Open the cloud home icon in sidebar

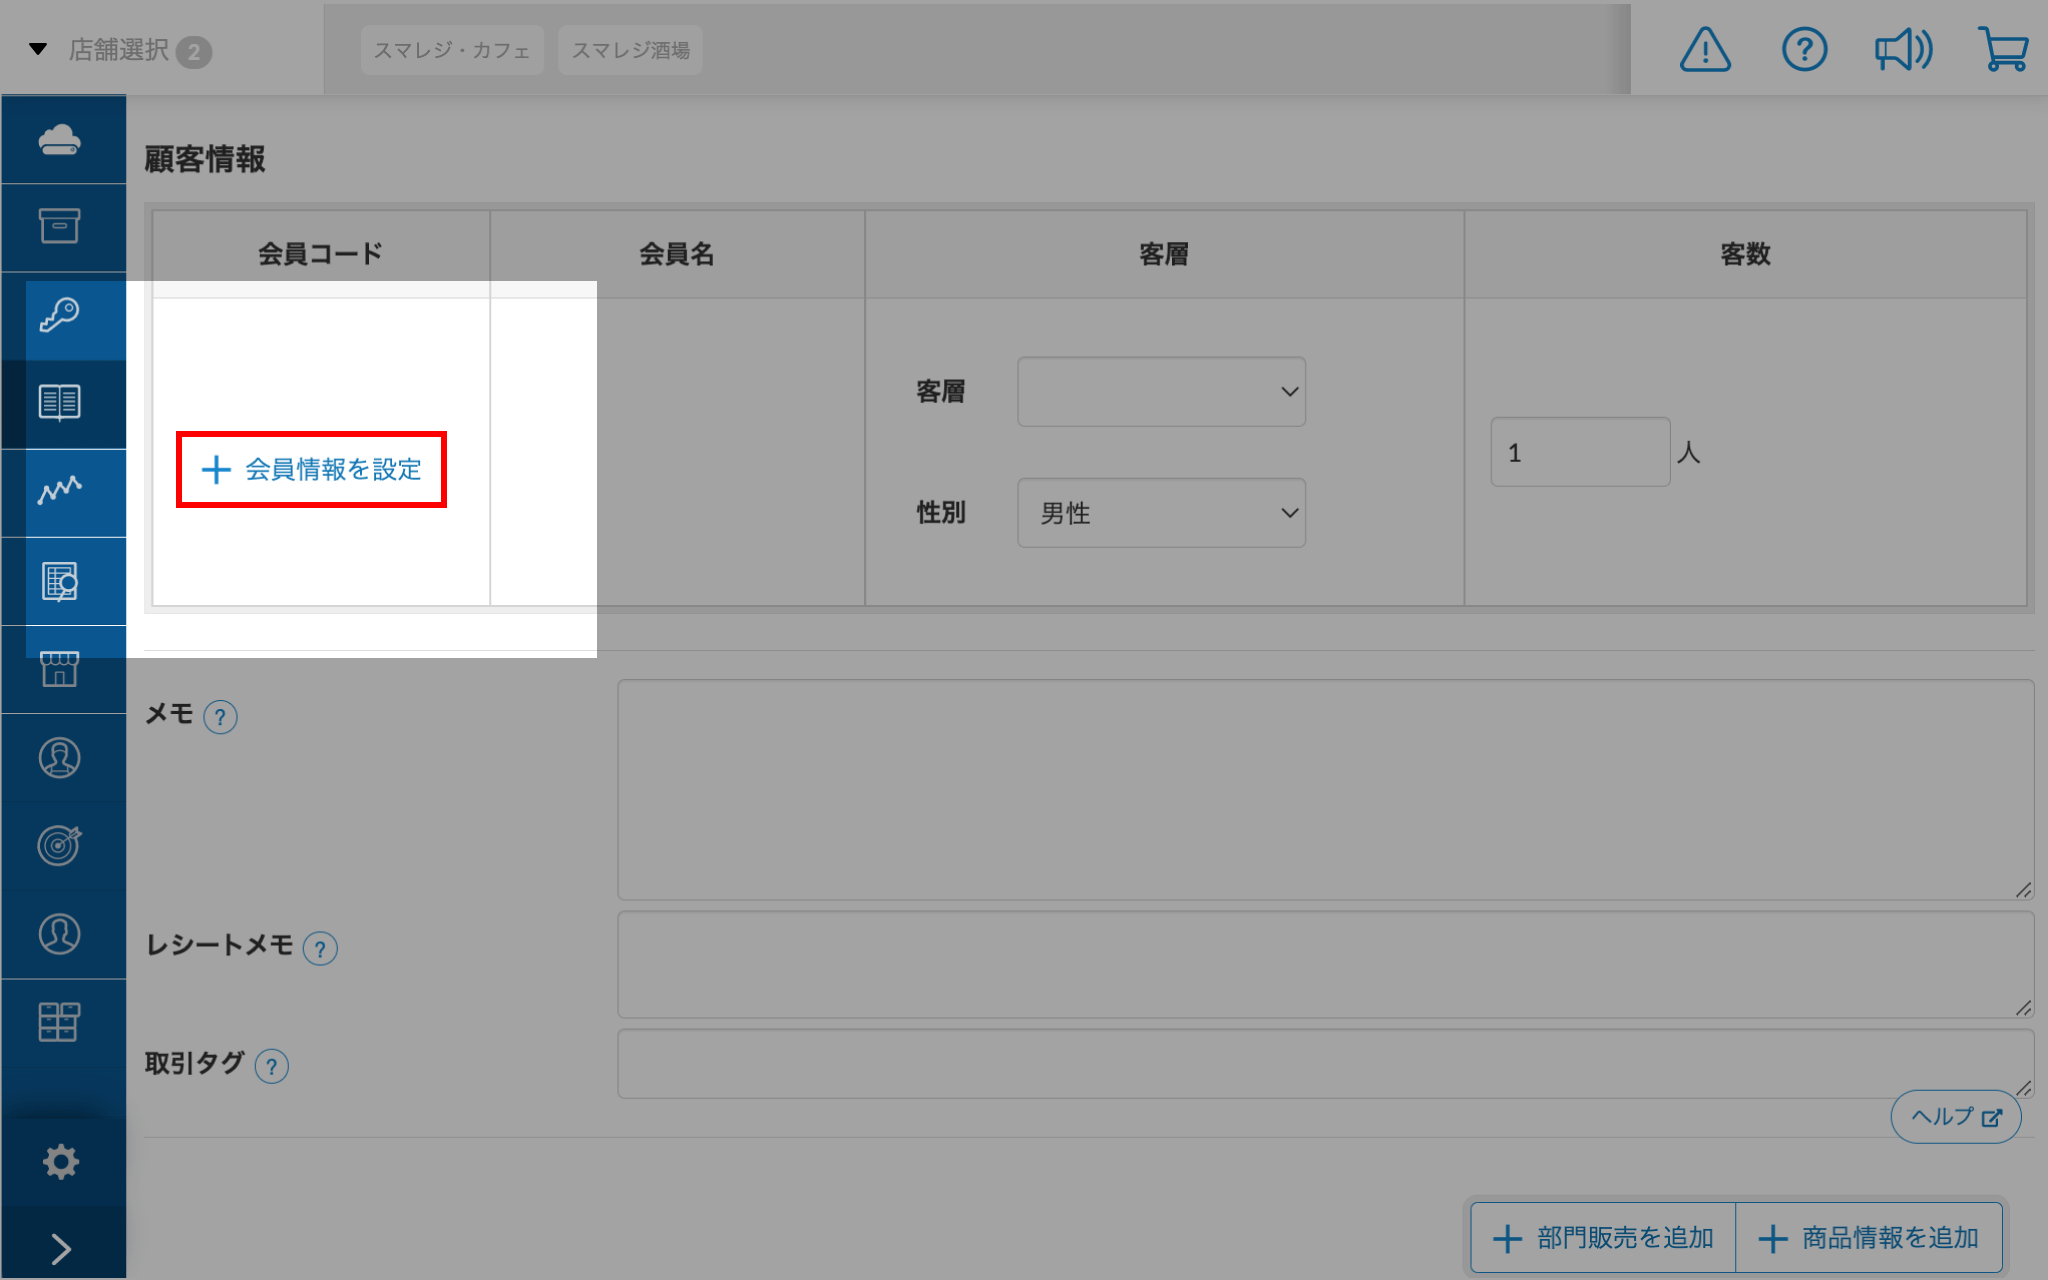coord(60,140)
